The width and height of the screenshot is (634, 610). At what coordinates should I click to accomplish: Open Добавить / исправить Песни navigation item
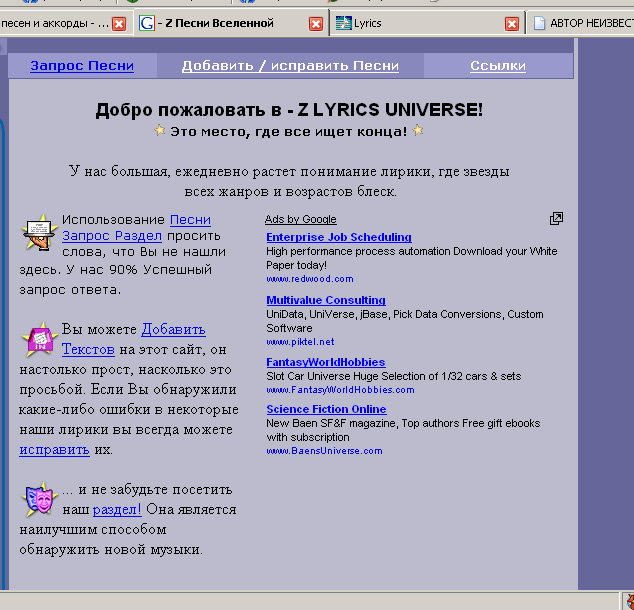click(x=290, y=66)
